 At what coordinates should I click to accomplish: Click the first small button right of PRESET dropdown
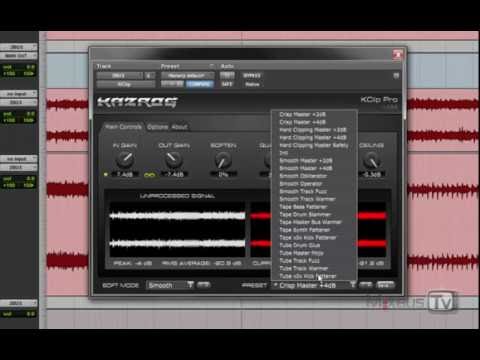point(366,285)
